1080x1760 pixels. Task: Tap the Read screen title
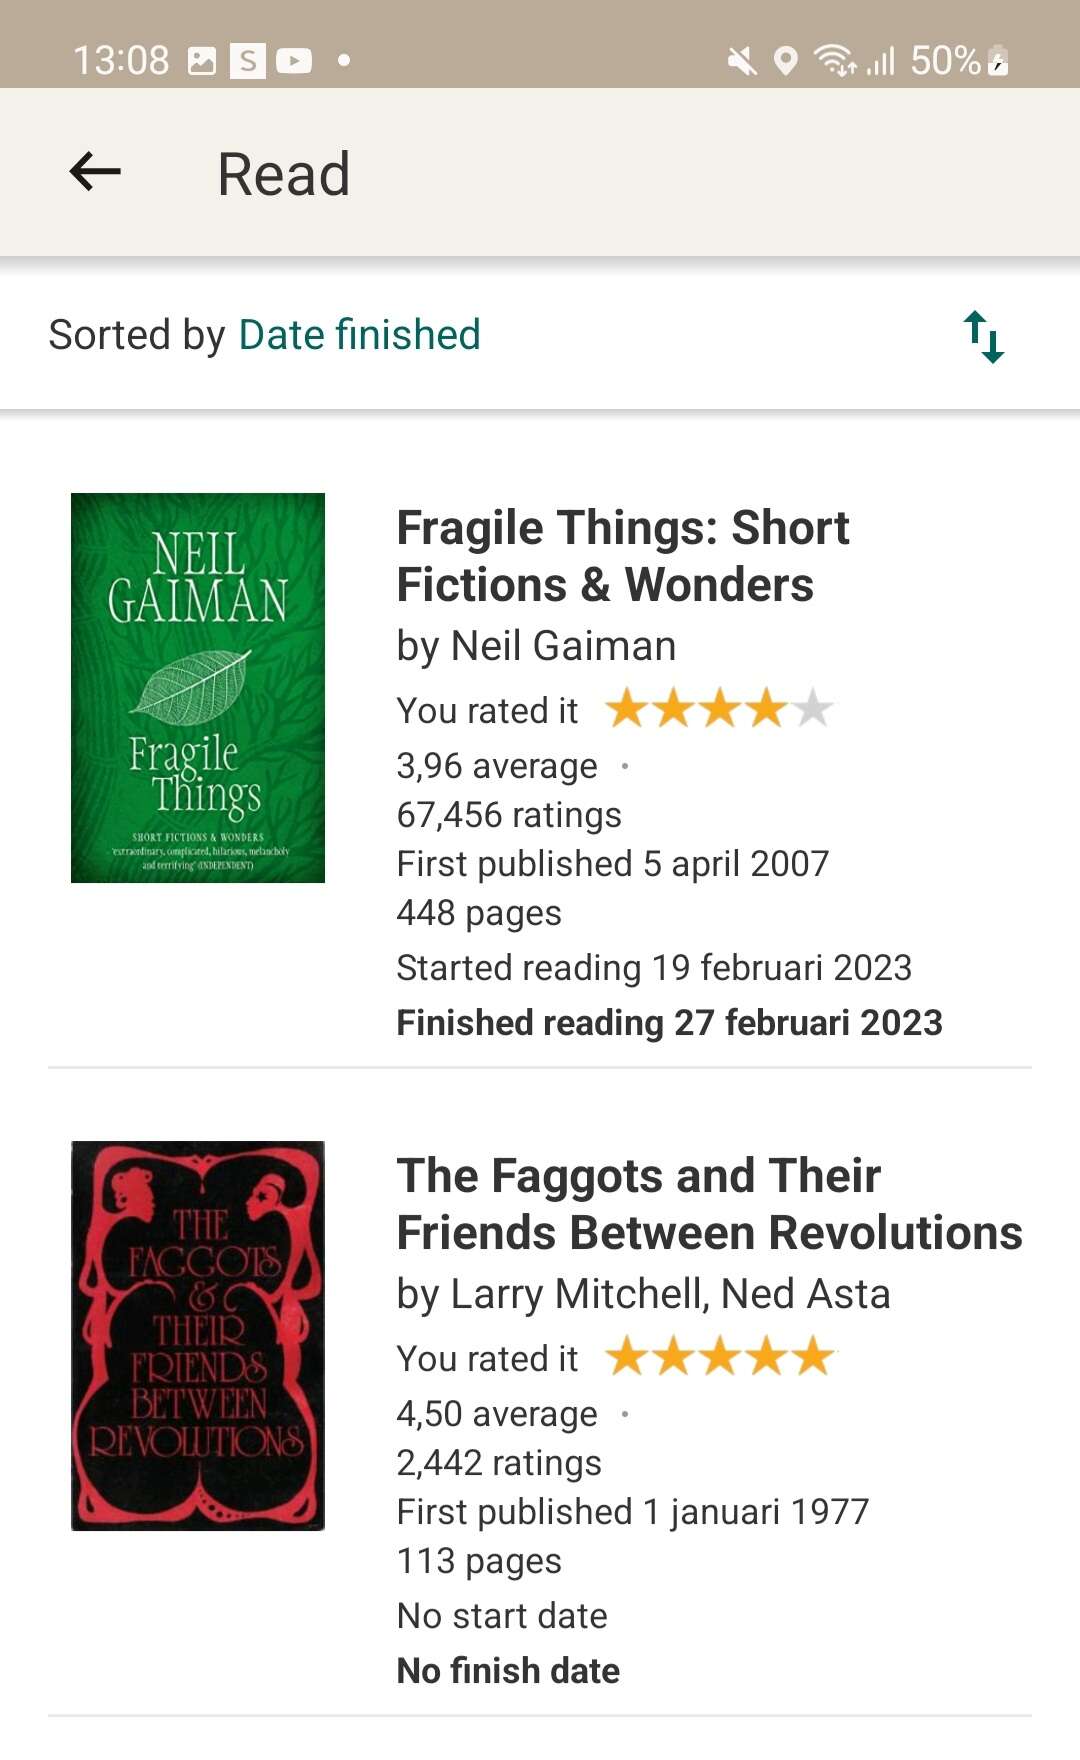click(x=284, y=174)
